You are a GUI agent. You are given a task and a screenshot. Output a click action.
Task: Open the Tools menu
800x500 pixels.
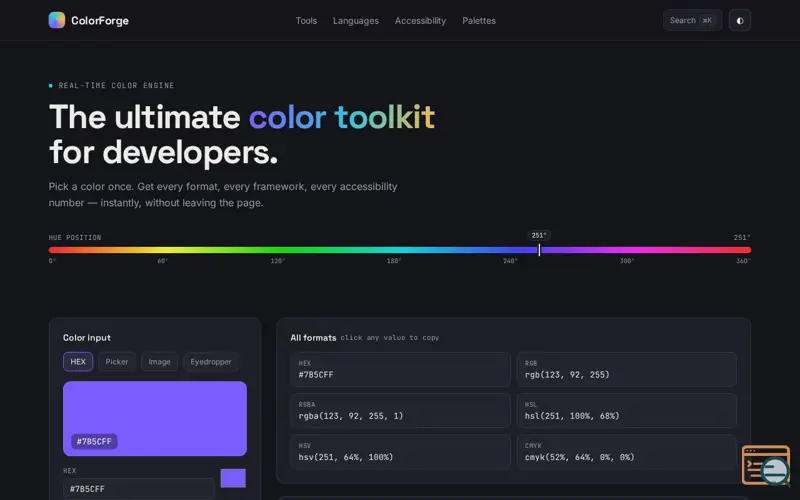306,21
